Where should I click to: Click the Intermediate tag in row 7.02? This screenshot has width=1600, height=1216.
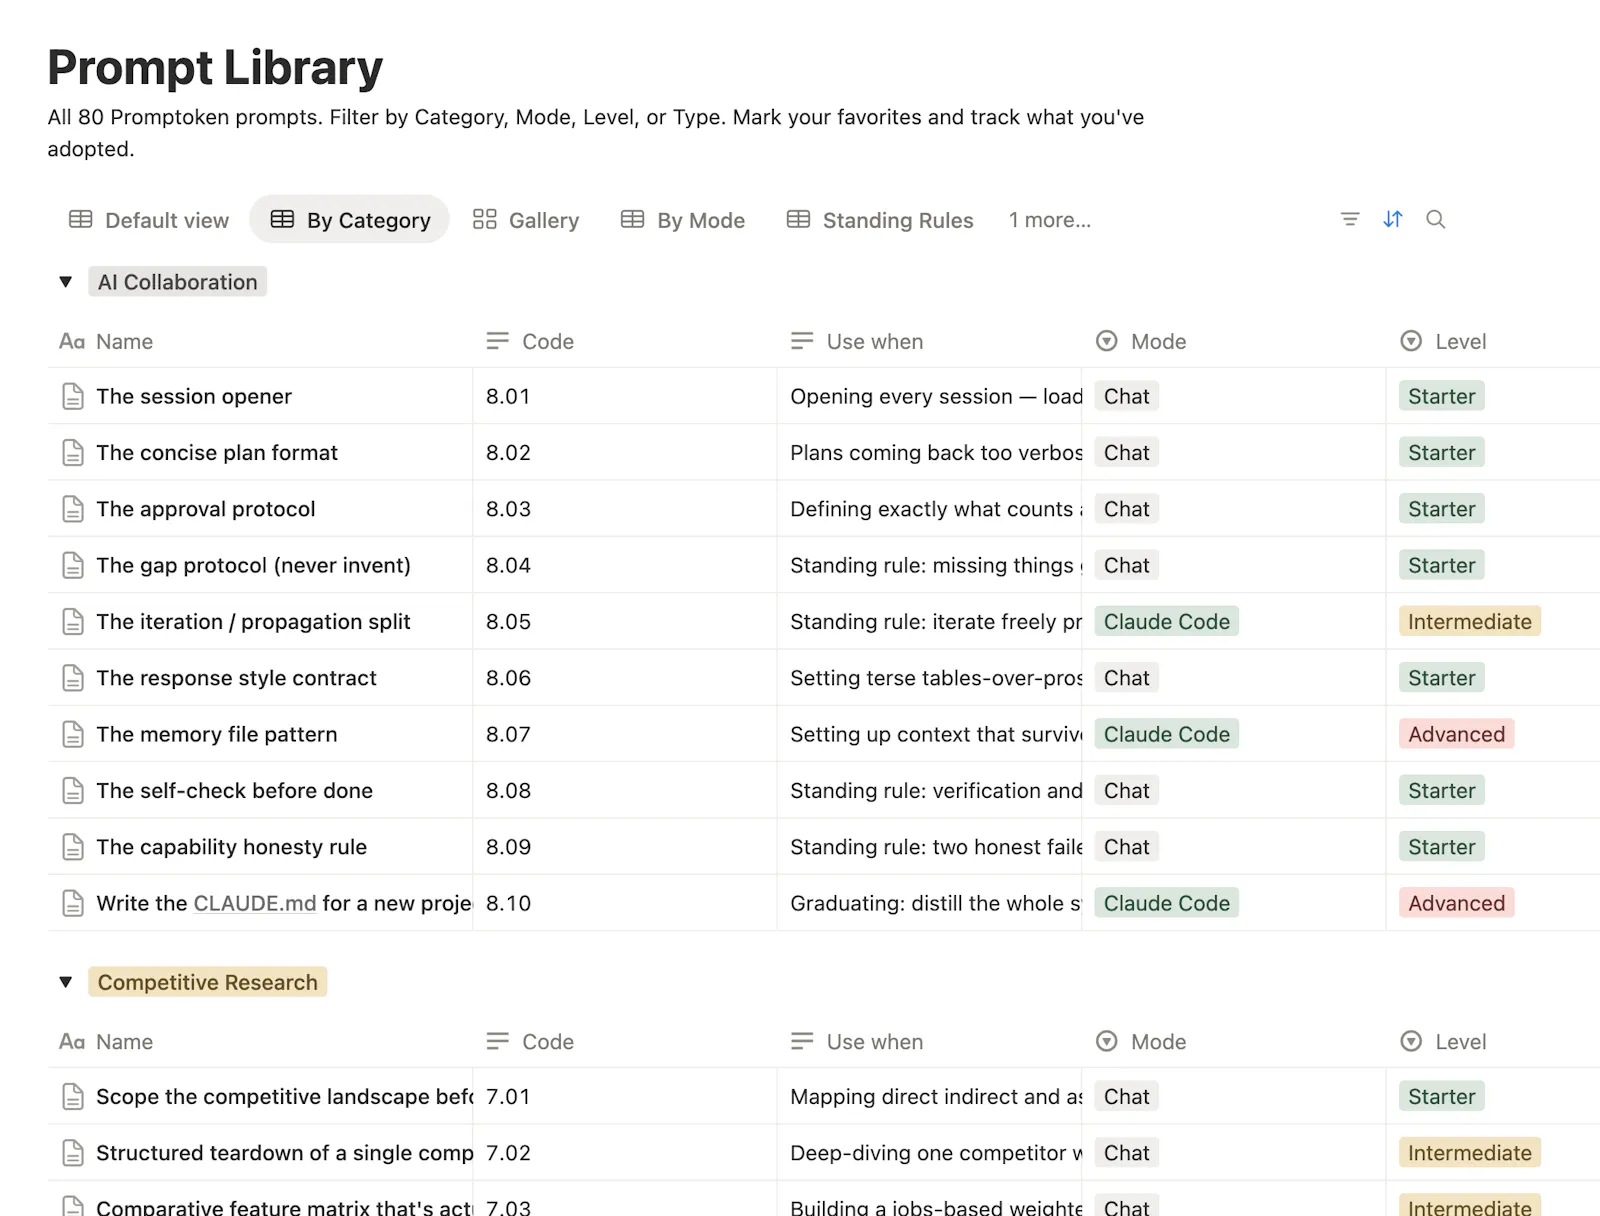pyautogui.click(x=1469, y=1153)
